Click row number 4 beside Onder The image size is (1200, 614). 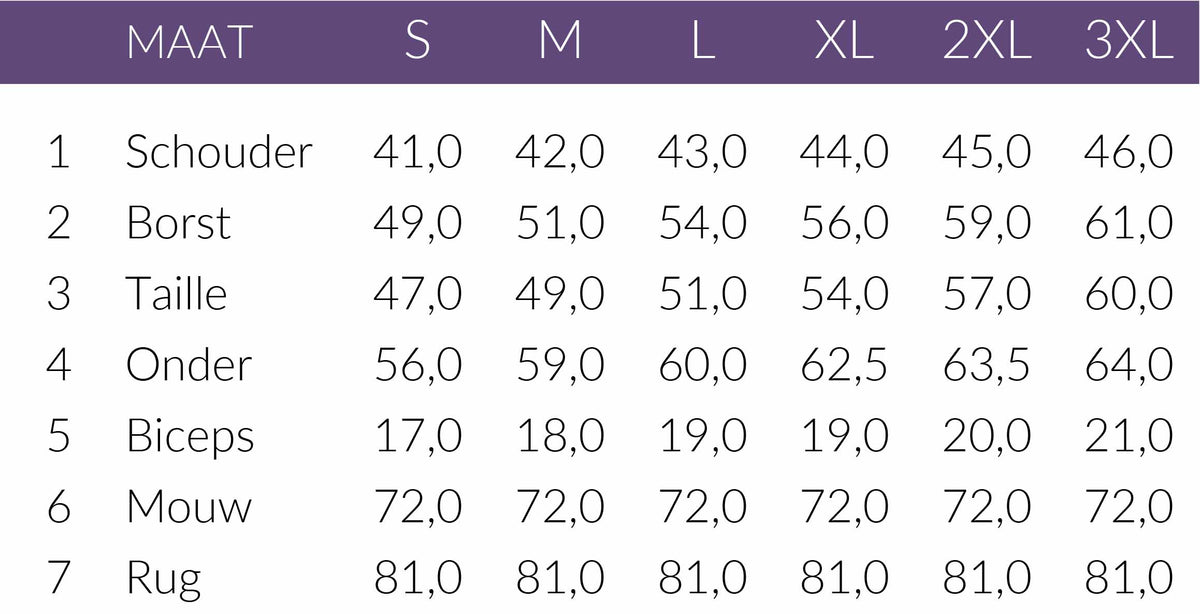[x=59, y=365]
